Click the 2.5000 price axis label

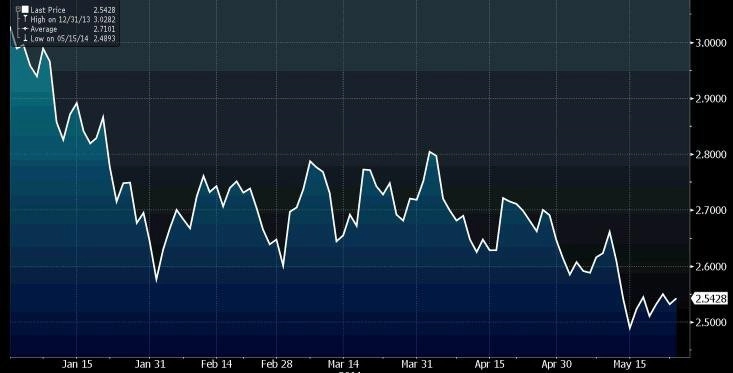pos(711,323)
